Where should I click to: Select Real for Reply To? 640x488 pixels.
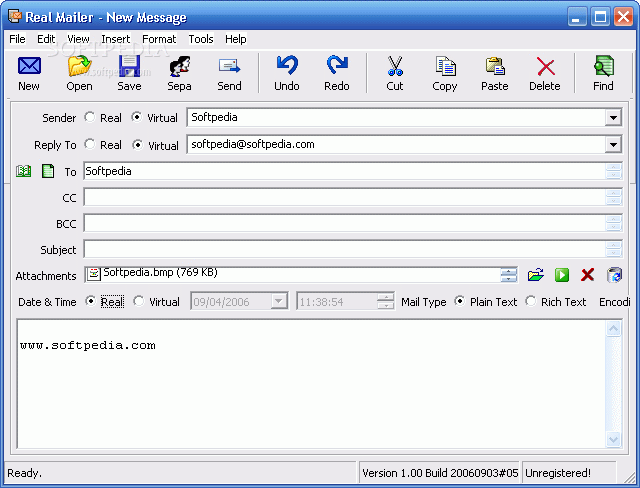coord(90,144)
